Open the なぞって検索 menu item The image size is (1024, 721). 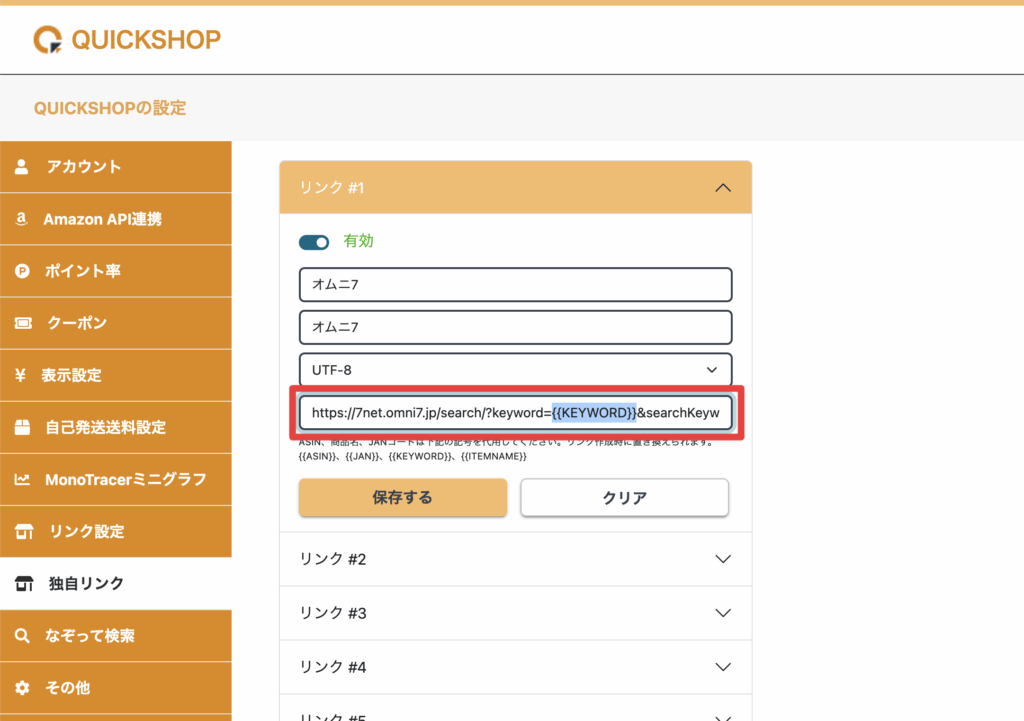tap(116, 635)
